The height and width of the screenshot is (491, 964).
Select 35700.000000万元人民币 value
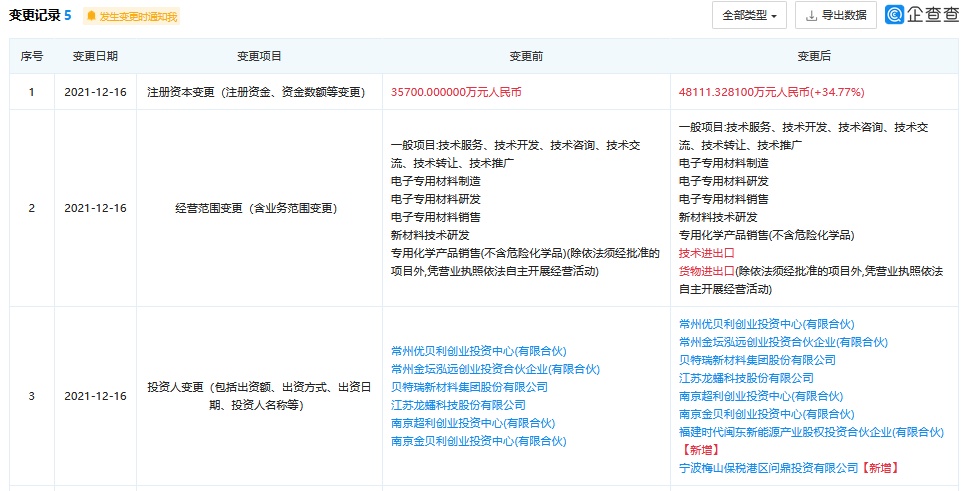(x=456, y=92)
